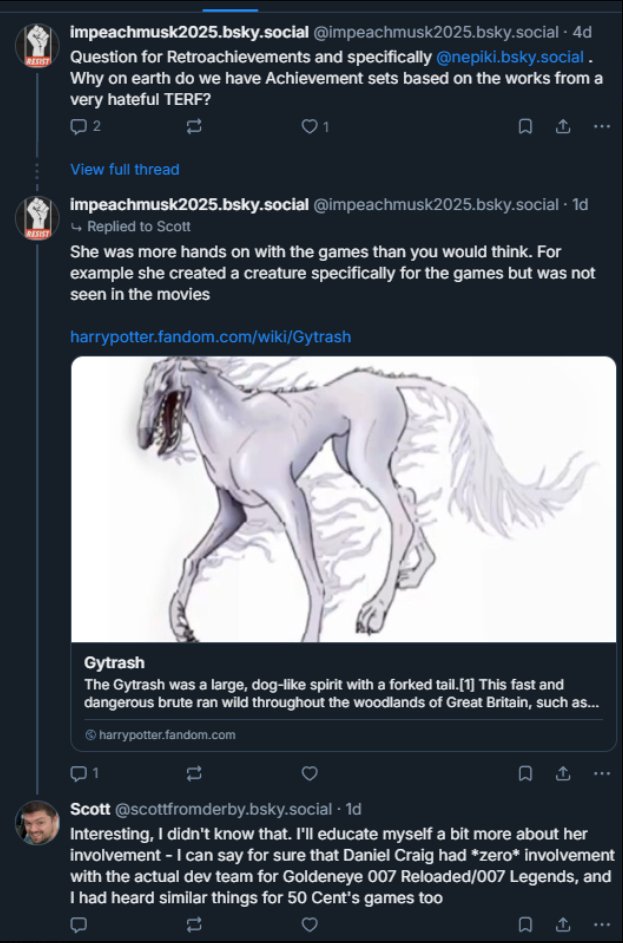
Task: Open @nepiki.bsky.social mention
Action: (x=509, y=57)
